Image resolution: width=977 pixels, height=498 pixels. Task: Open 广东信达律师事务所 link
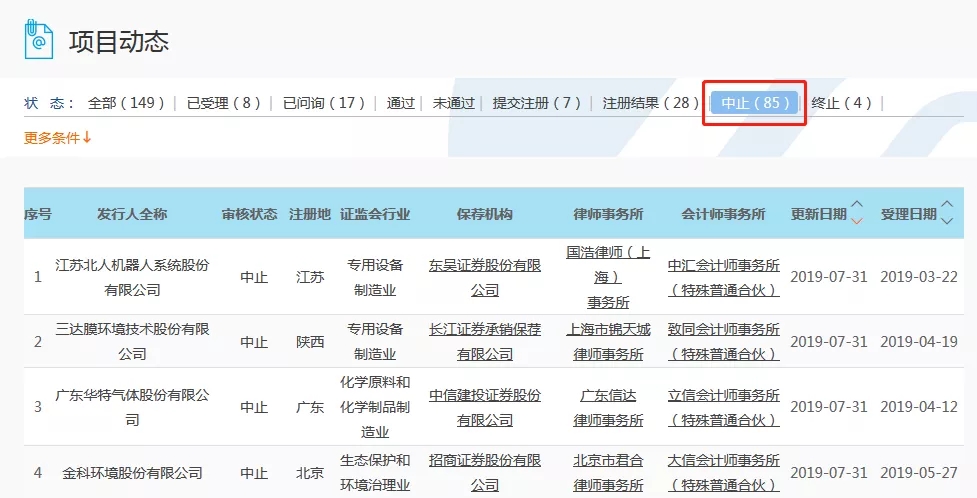[x=608, y=408]
